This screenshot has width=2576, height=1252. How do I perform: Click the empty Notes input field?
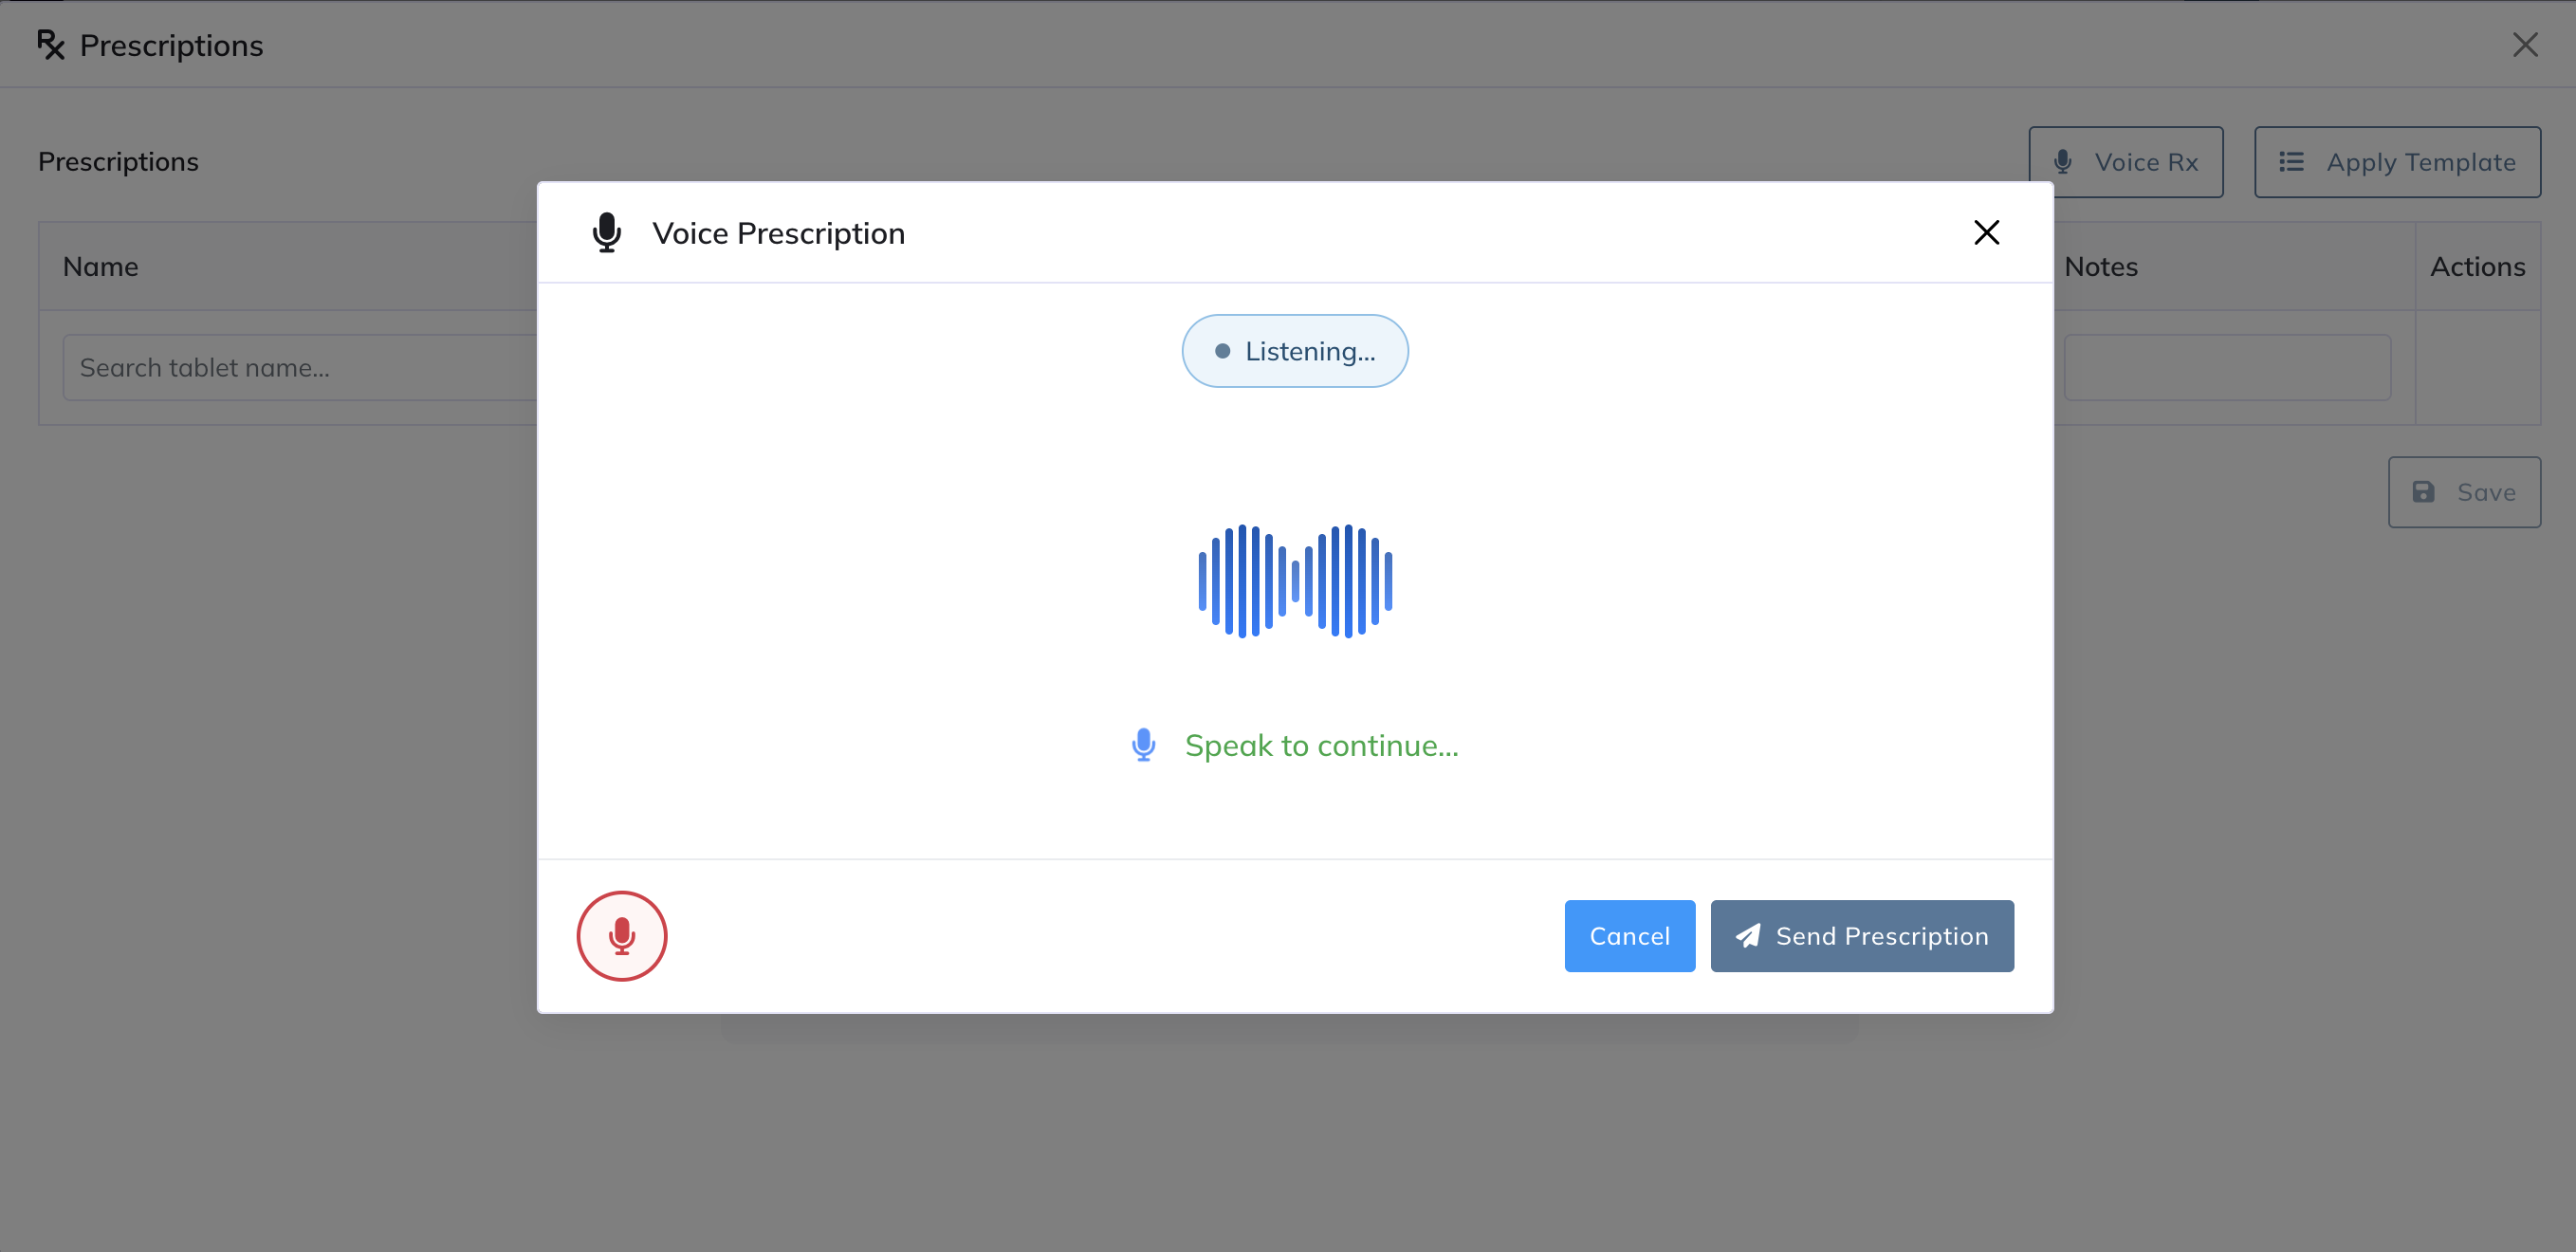point(2228,367)
